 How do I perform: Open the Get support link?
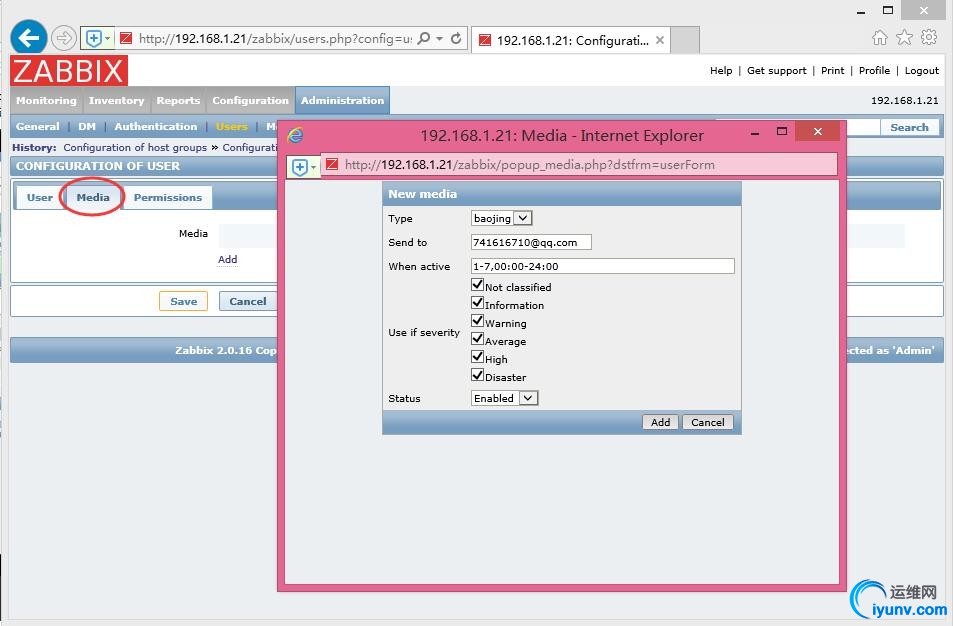777,71
